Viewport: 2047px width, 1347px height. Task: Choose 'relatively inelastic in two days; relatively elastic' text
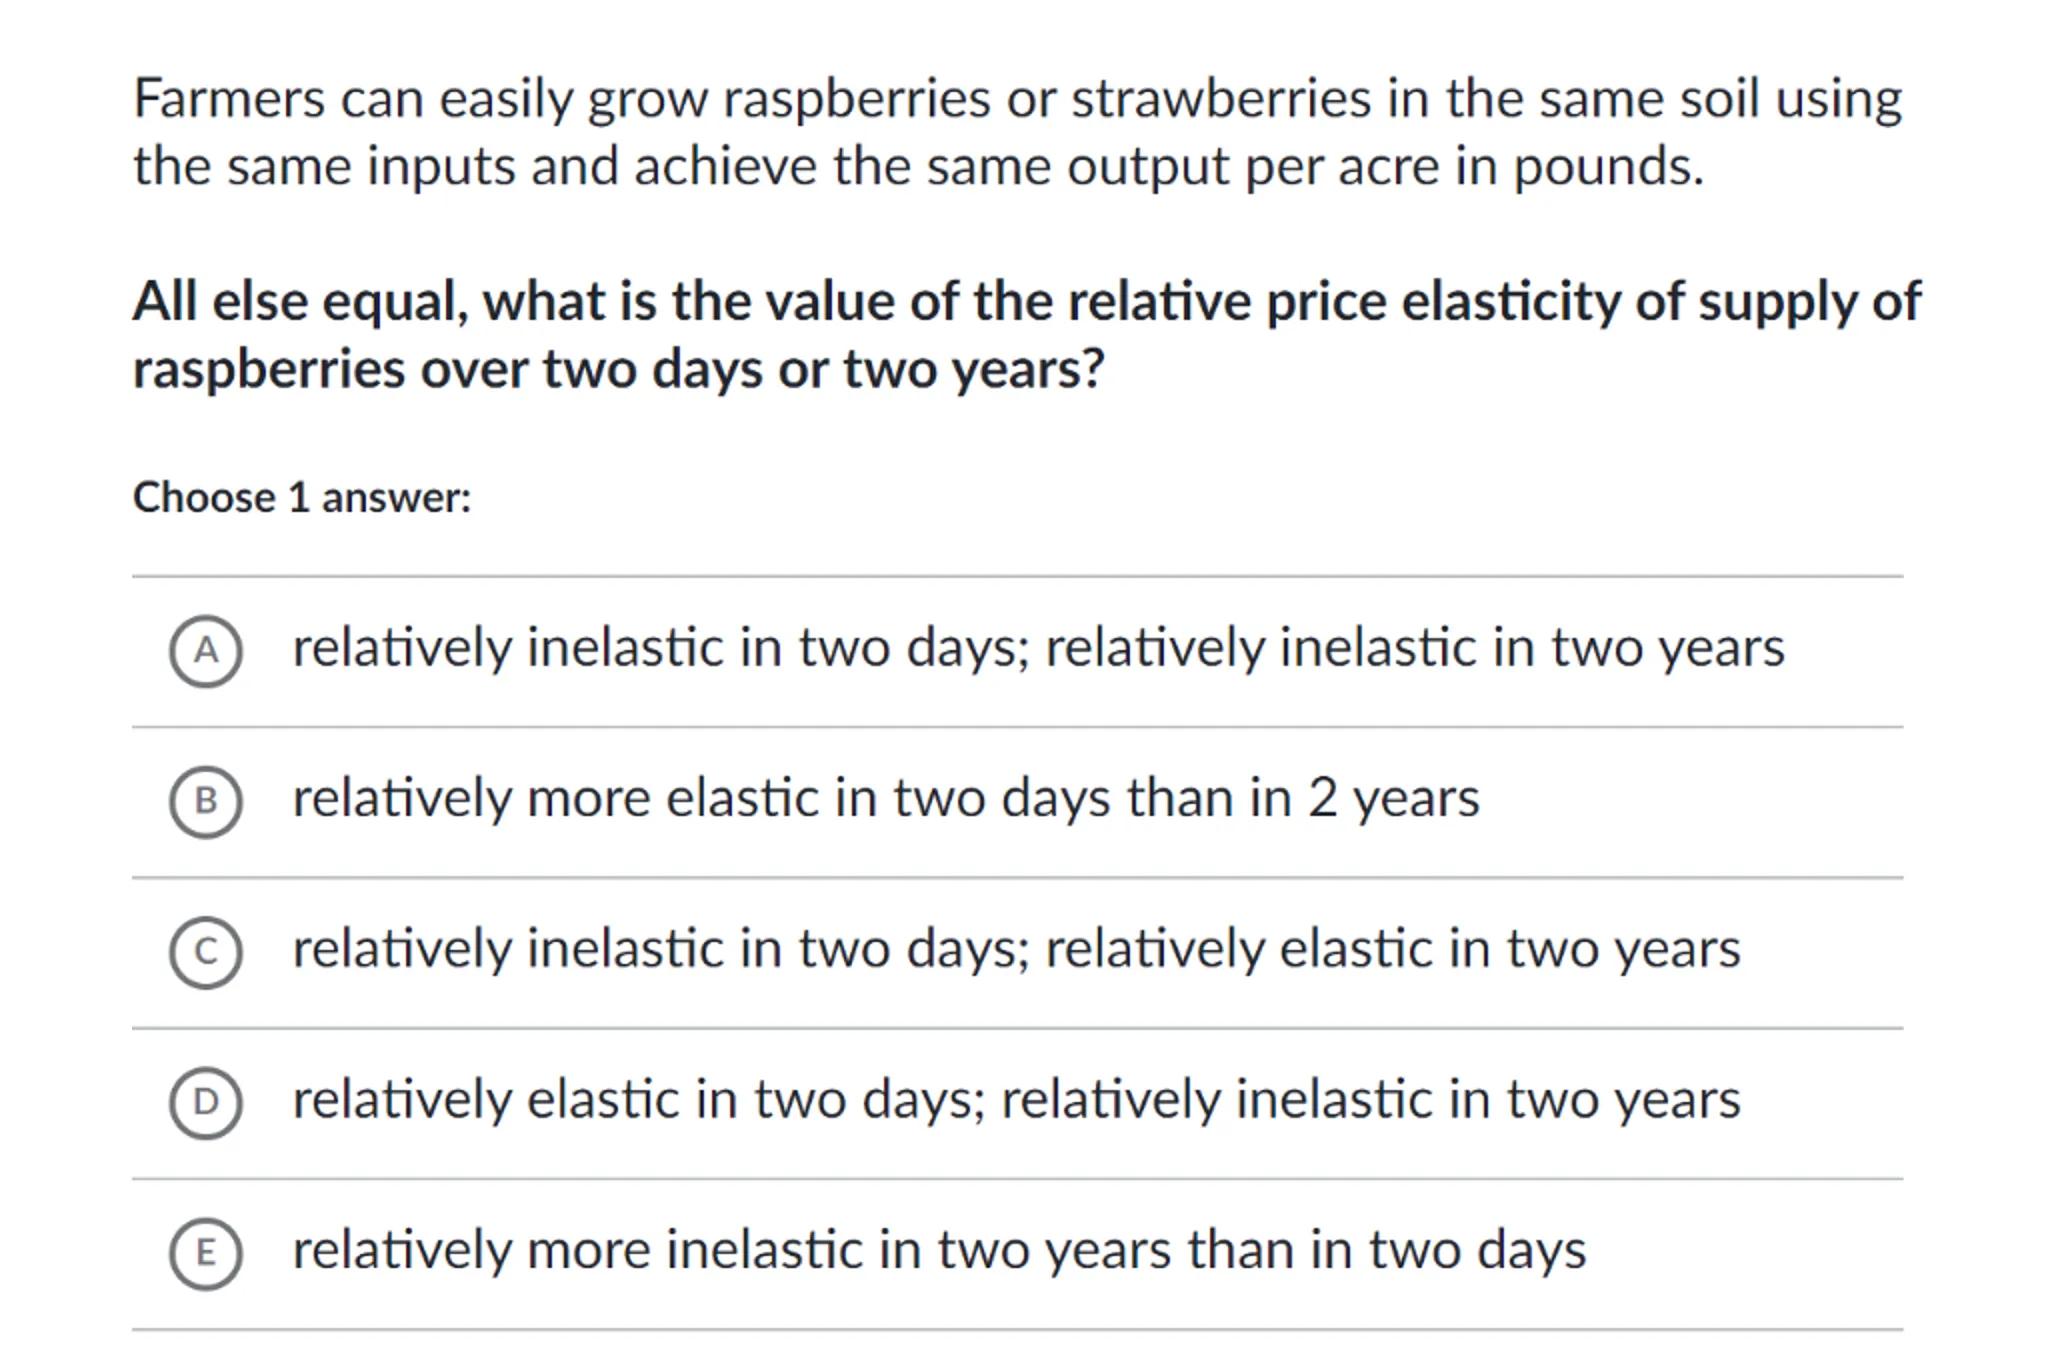1015,949
